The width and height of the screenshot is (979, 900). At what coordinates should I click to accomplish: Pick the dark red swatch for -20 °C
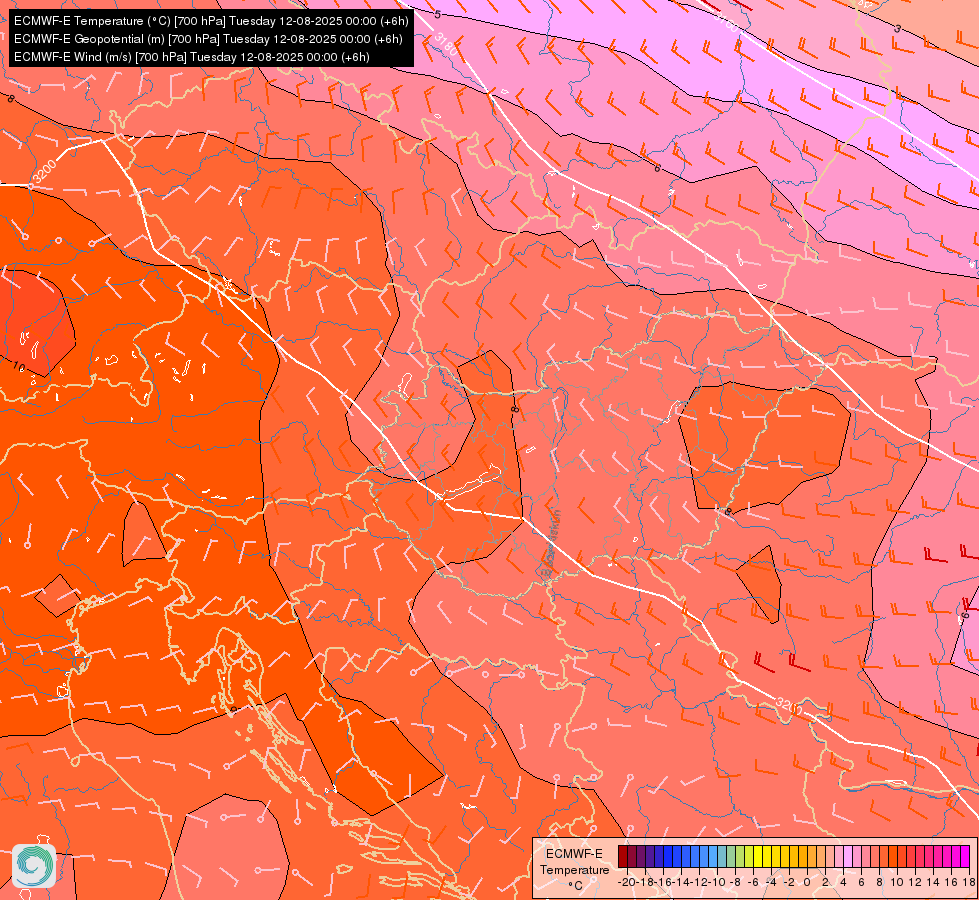622,856
